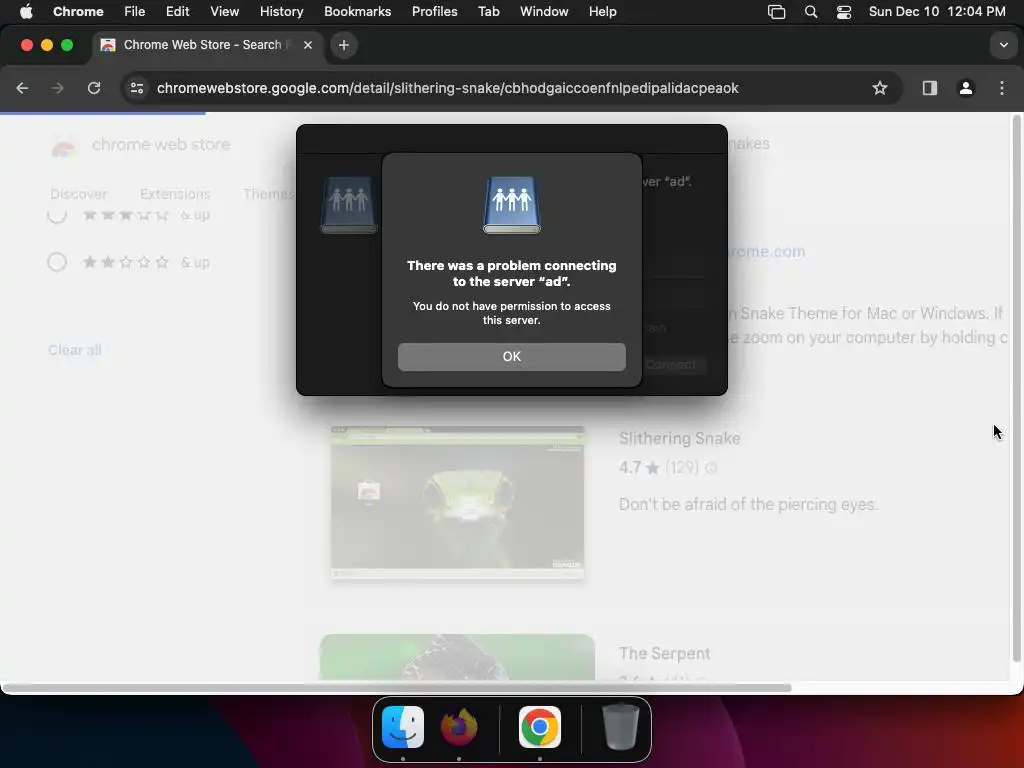Click 'Don't be afraid of the piercing eyes.'
Image resolution: width=1024 pixels, height=768 pixels.
tap(748, 505)
